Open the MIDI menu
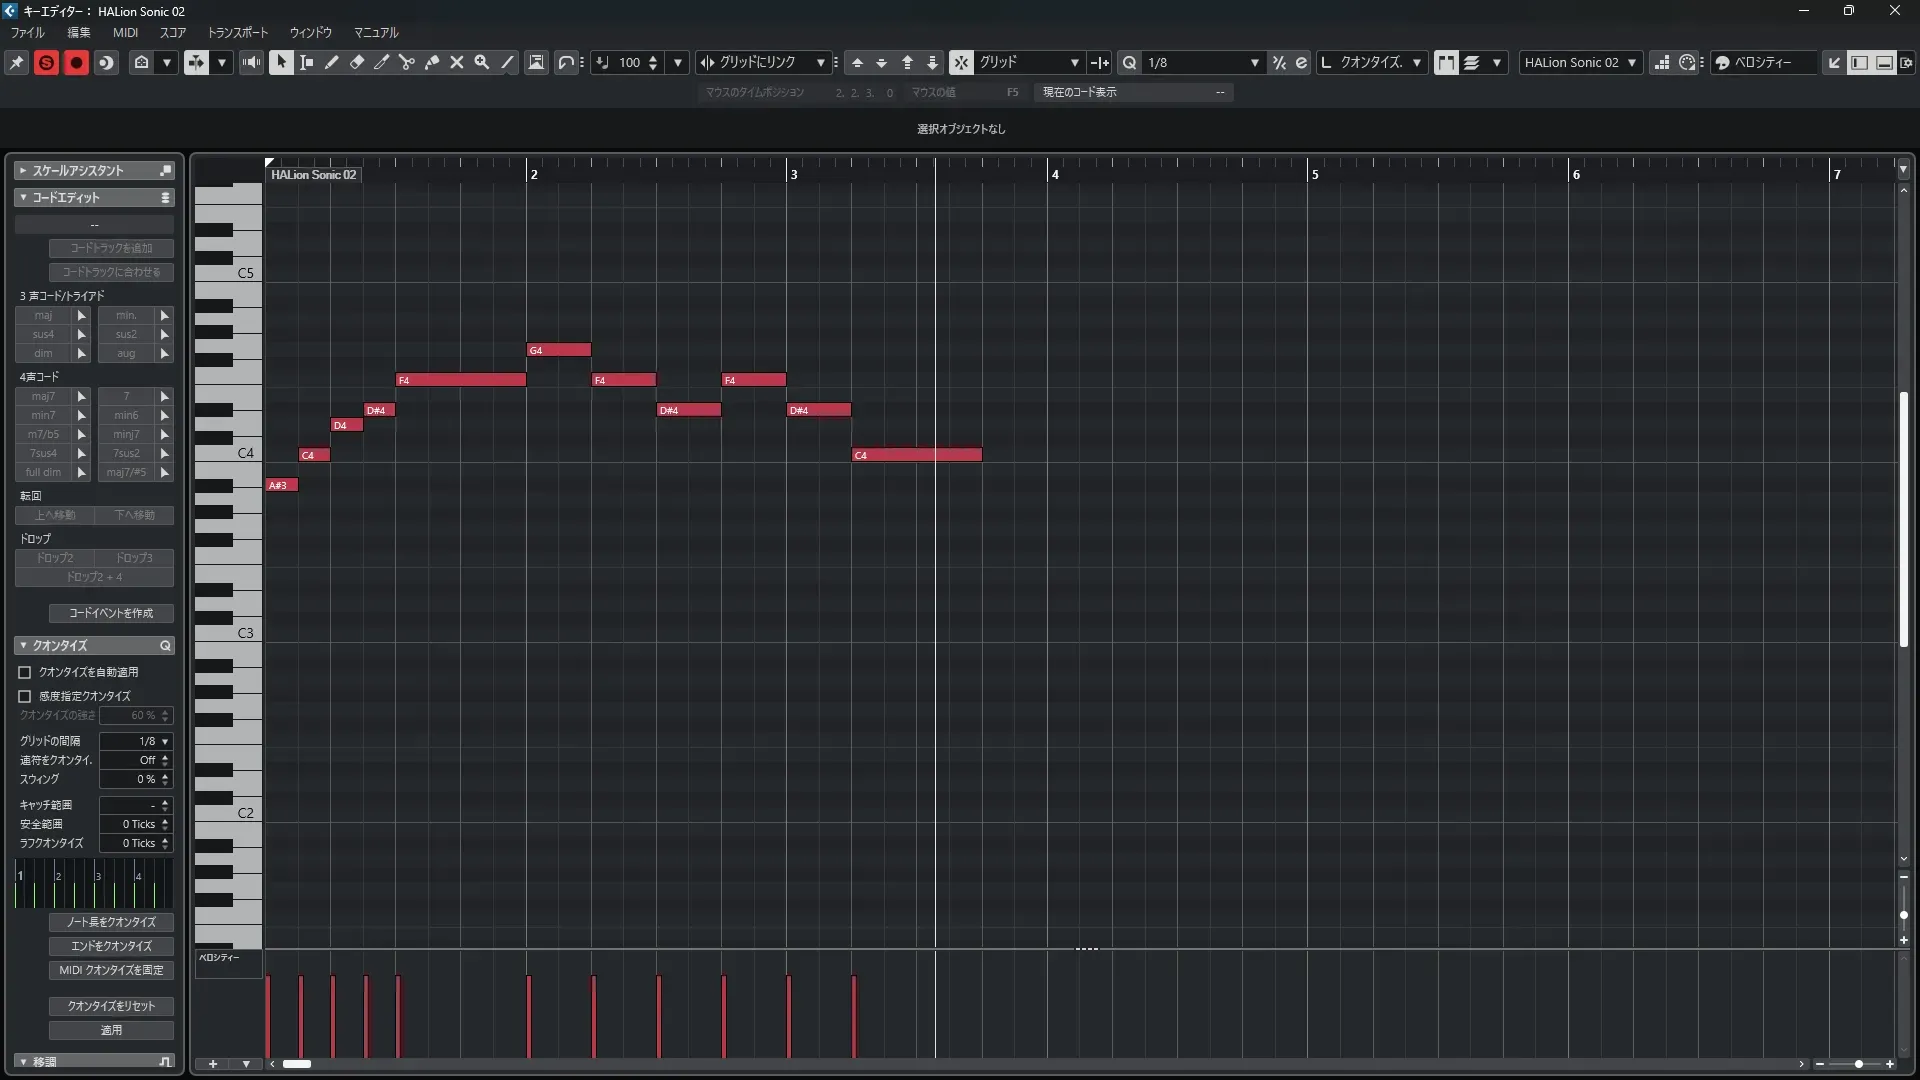Screen dimensions: 1920x1080 125,32
